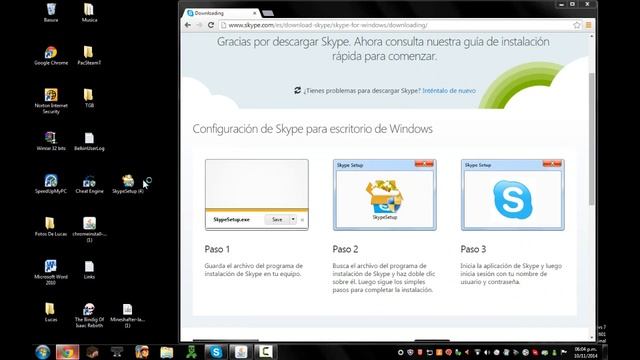Select the PacSteam7 folder
Viewport: 640px width, 360px height.
pos(89,56)
